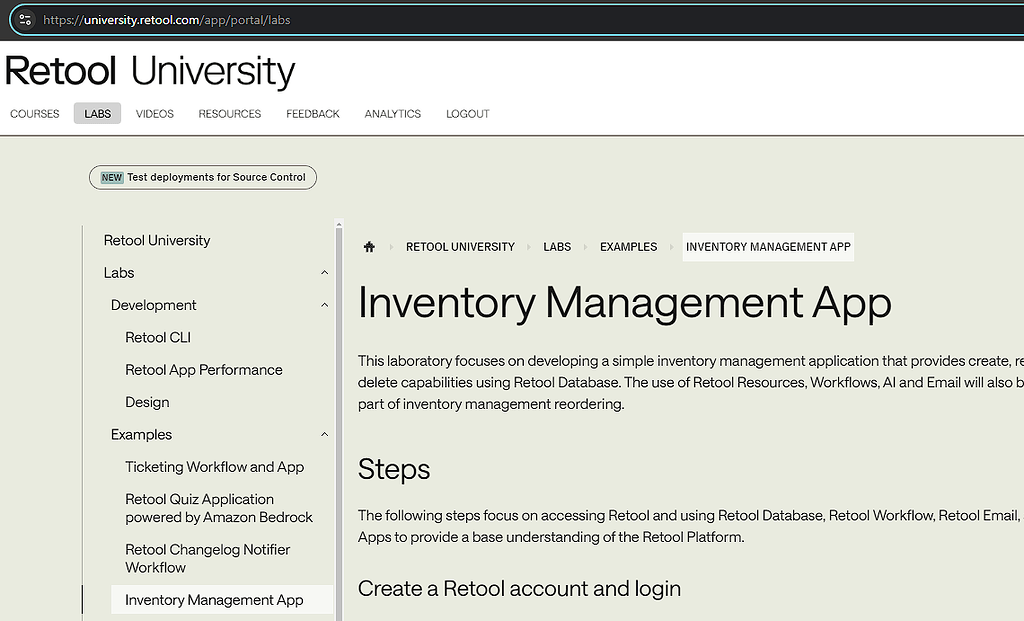Image resolution: width=1024 pixels, height=621 pixels.
Task: Click the sidebar scrollbar up arrow
Action: click(339, 225)
